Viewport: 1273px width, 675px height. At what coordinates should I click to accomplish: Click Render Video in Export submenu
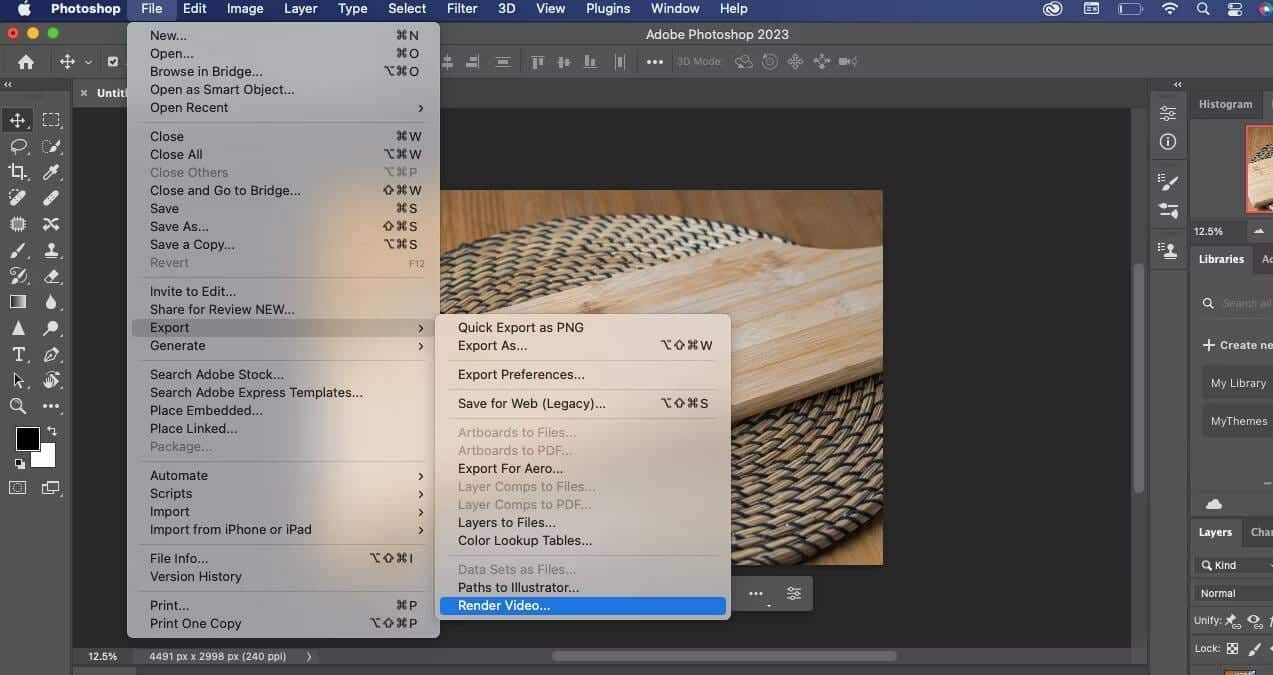point(504,606)
